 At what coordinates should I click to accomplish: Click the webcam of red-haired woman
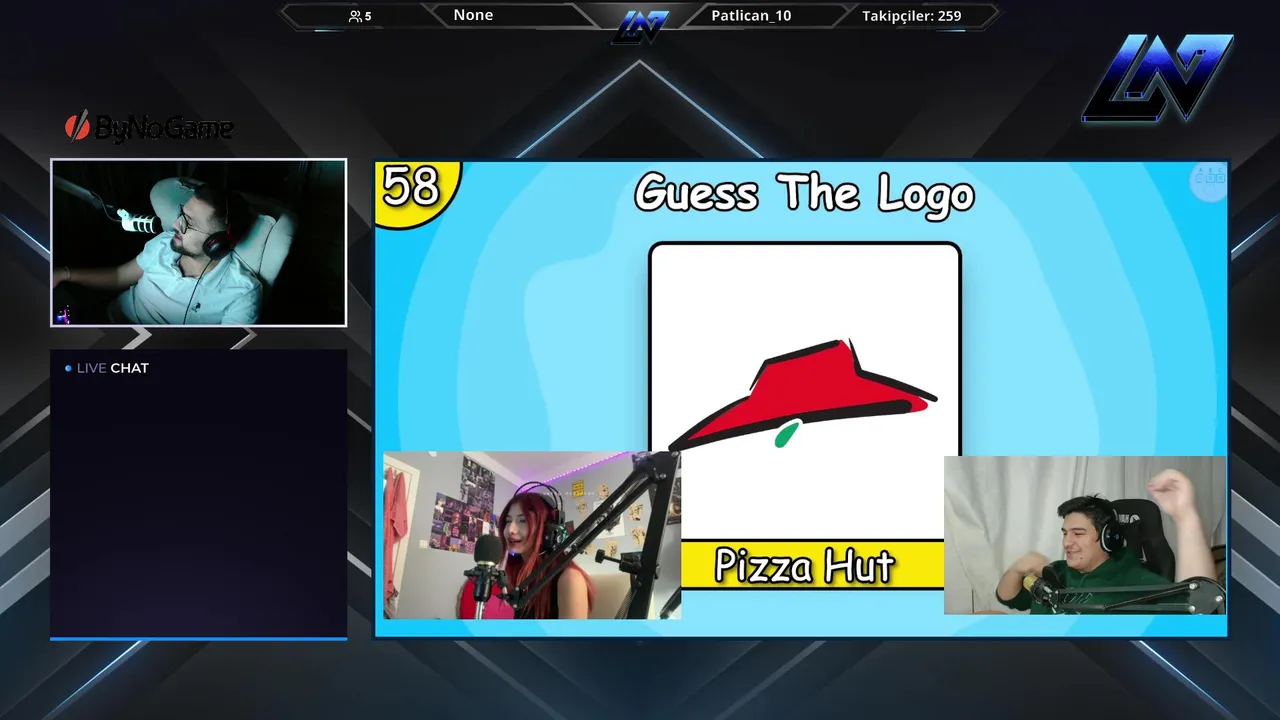532,535
